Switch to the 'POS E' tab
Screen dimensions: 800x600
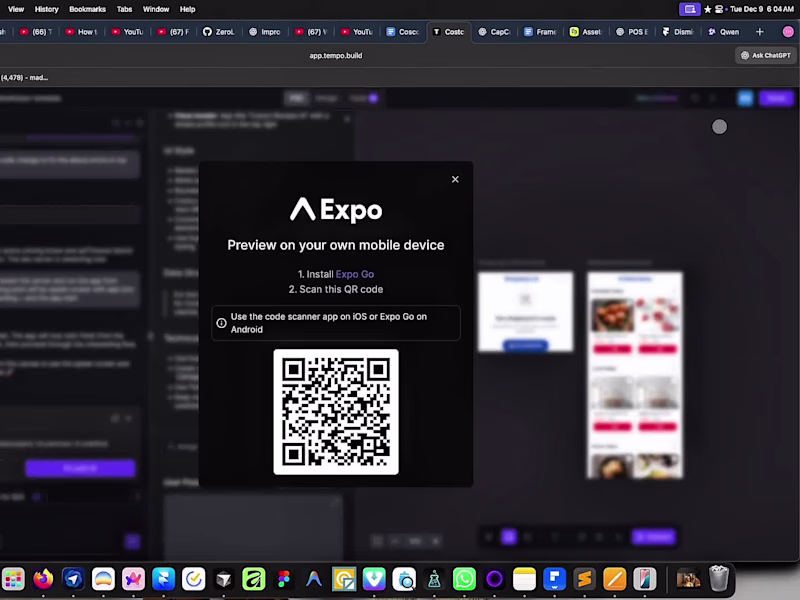633,32
